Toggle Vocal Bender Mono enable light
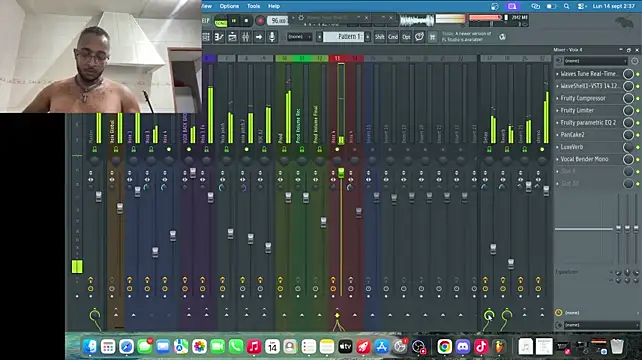This screenshot has width=642, height=360. coord(637,160)
